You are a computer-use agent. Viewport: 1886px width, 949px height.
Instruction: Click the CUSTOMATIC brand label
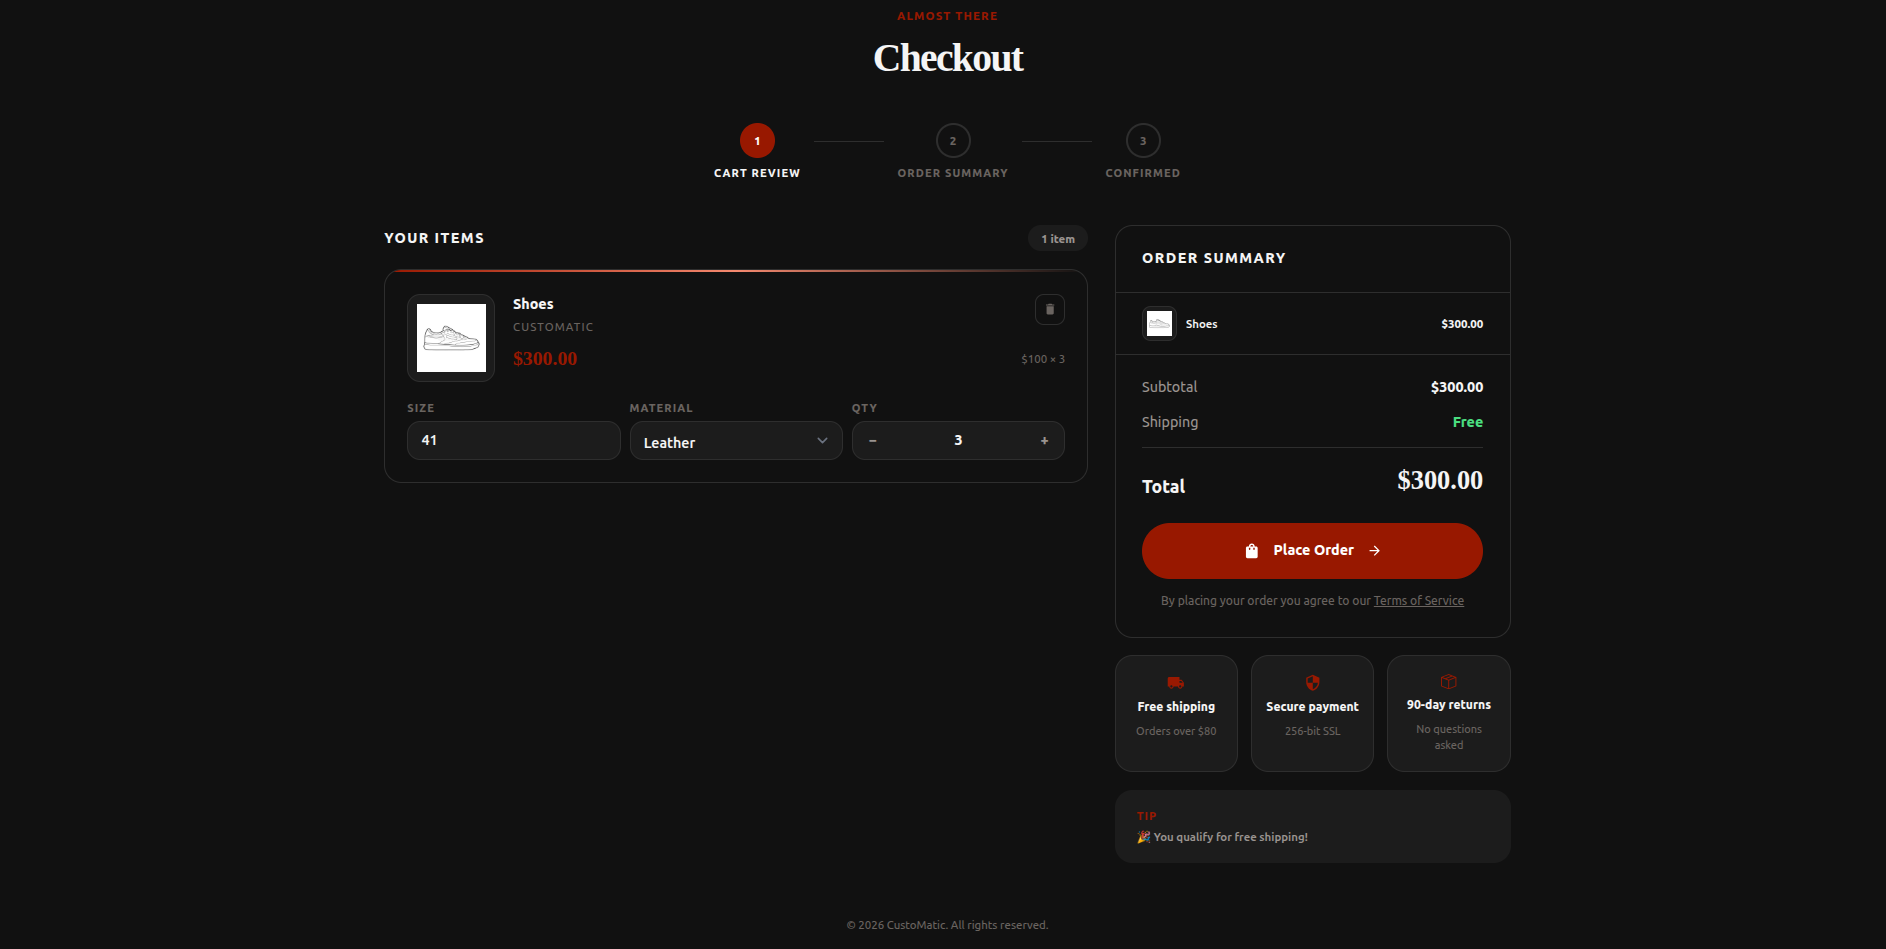pos(553,327)
